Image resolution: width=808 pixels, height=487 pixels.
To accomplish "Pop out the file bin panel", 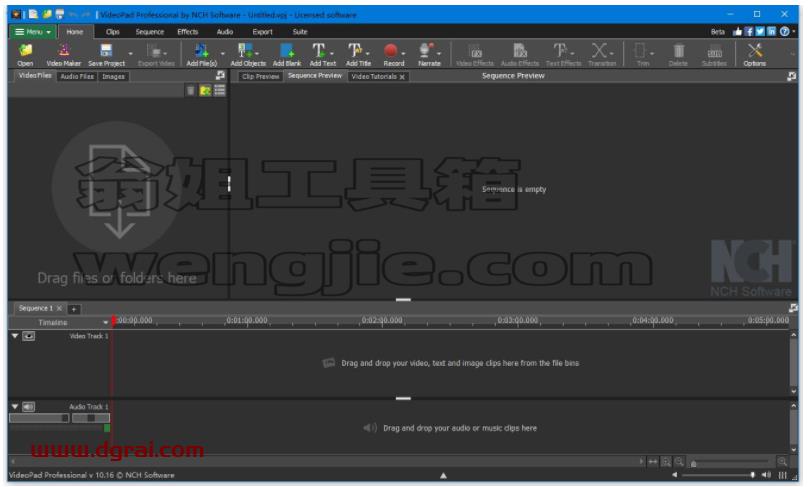I will (x=221, y=75).
